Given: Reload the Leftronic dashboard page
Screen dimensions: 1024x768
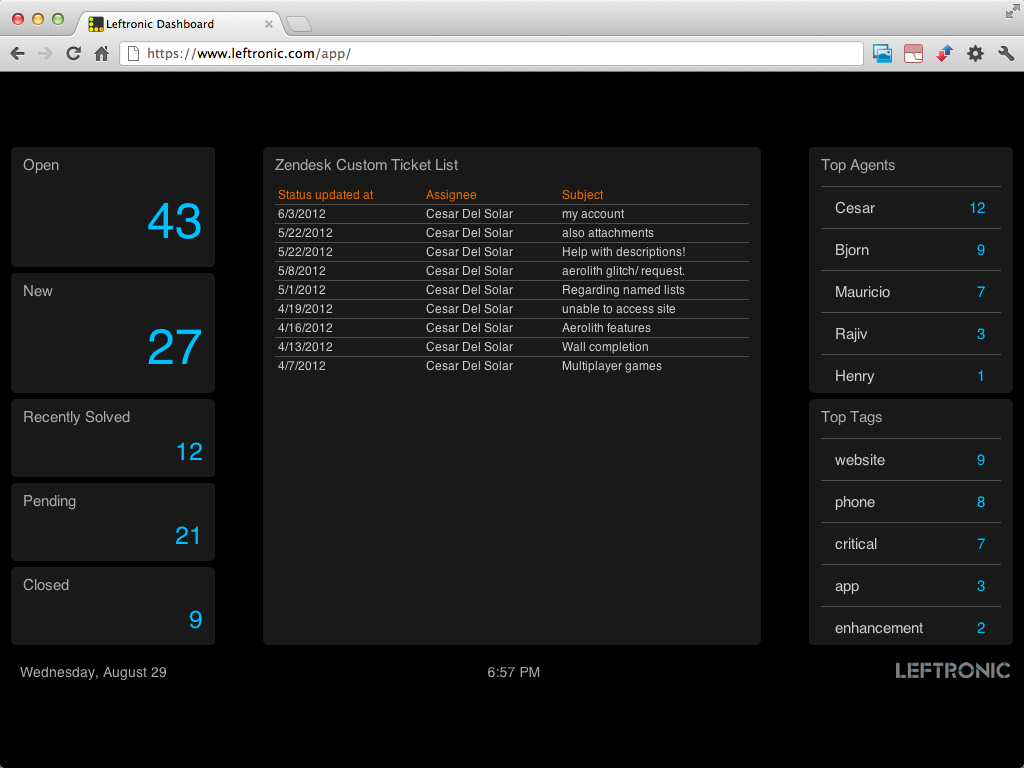Looking at the screenshot, I should (x=73, y=54).
